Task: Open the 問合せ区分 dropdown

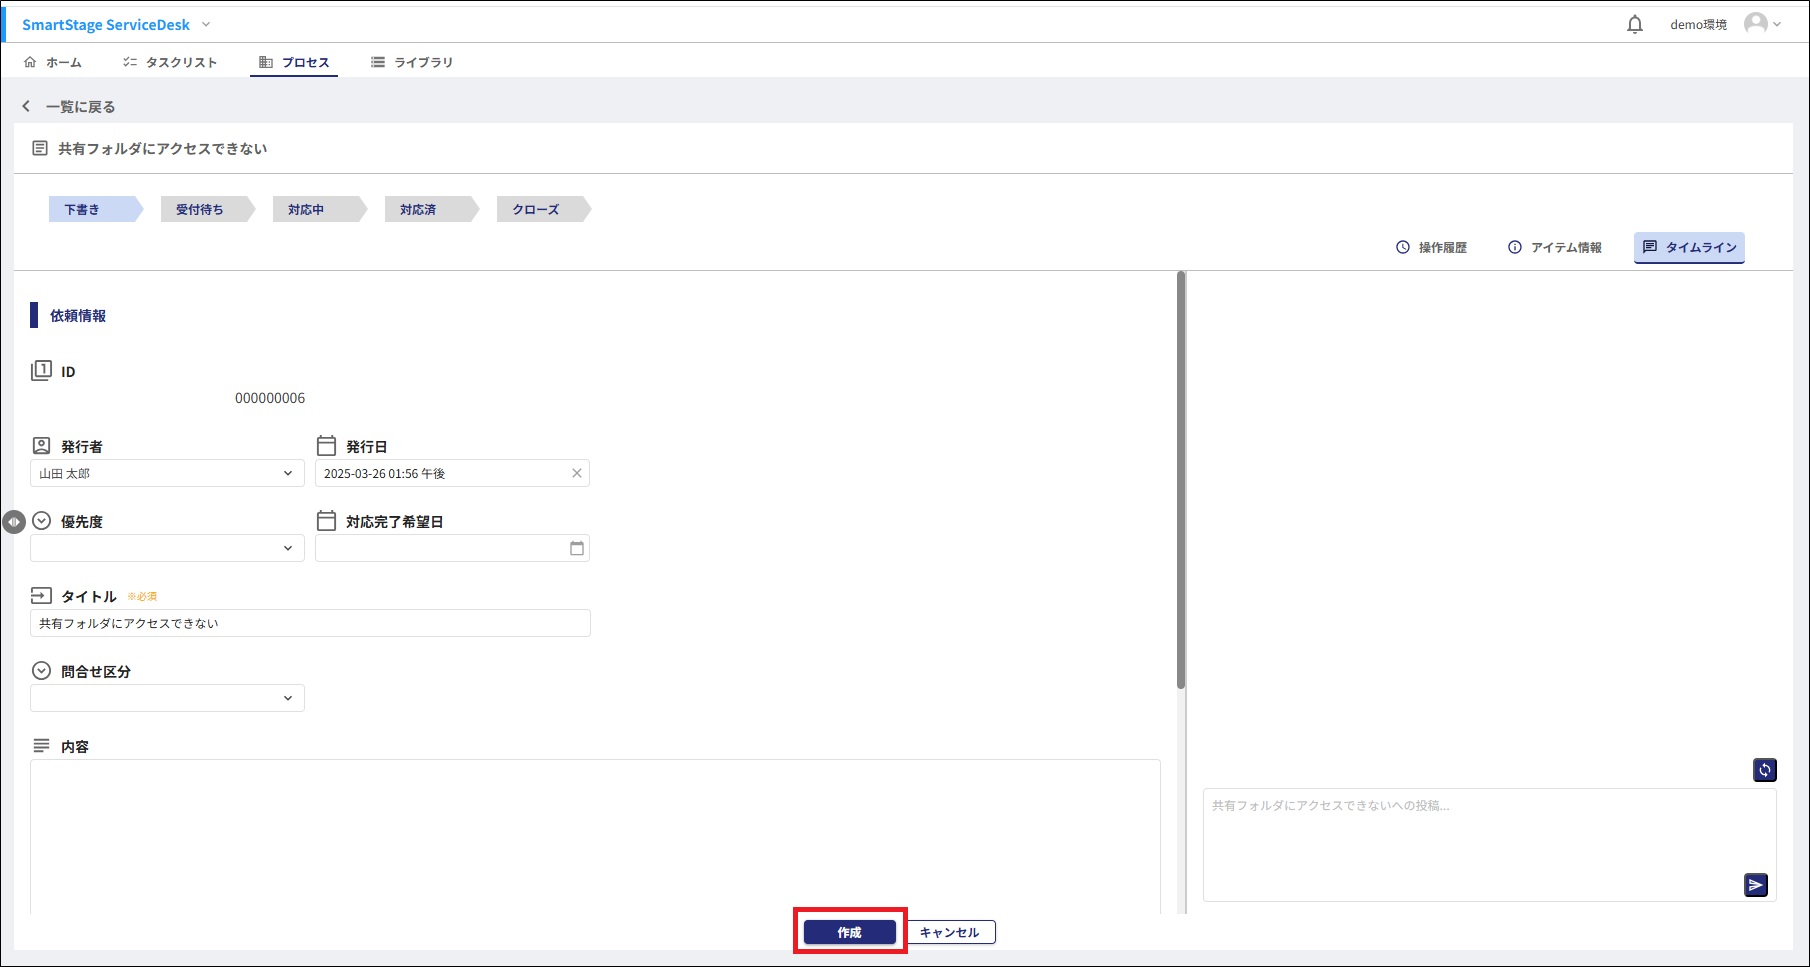Action: pyautogui.click(x=287, y=699)
